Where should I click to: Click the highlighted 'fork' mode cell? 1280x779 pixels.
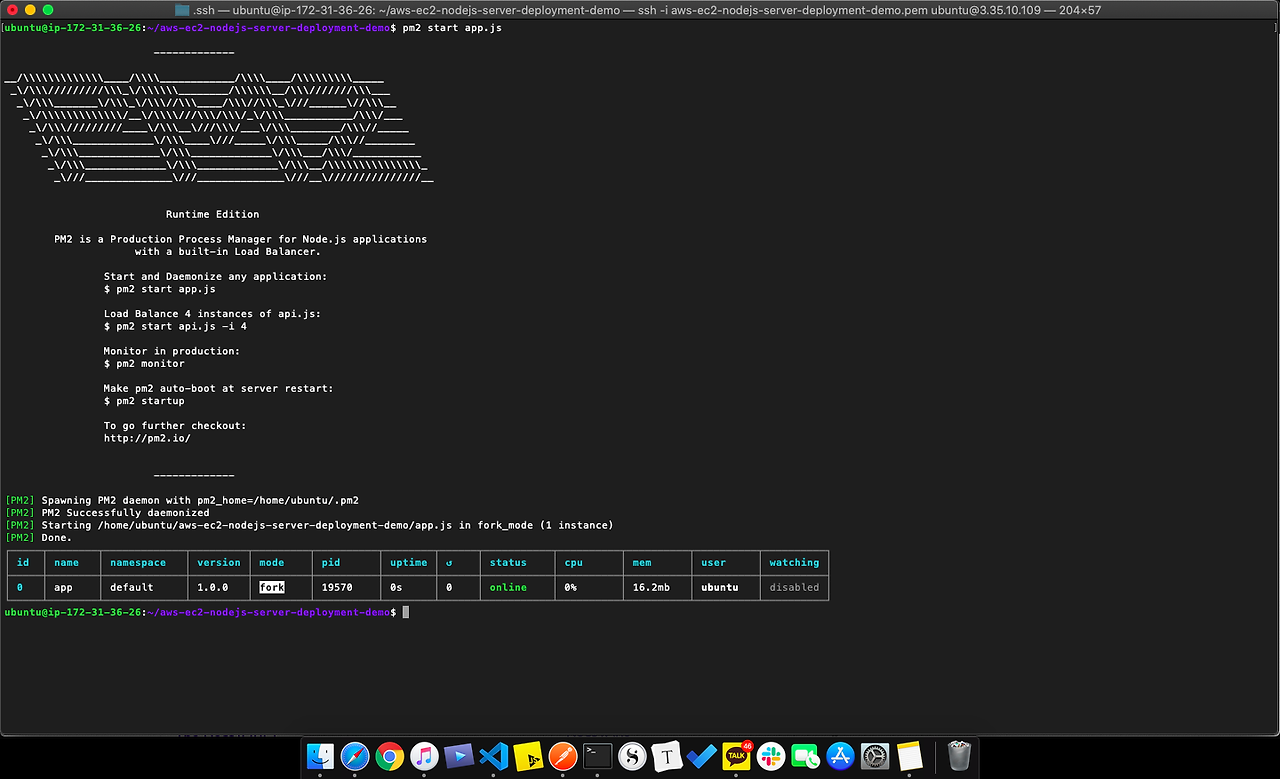click(x=272, y=587)
